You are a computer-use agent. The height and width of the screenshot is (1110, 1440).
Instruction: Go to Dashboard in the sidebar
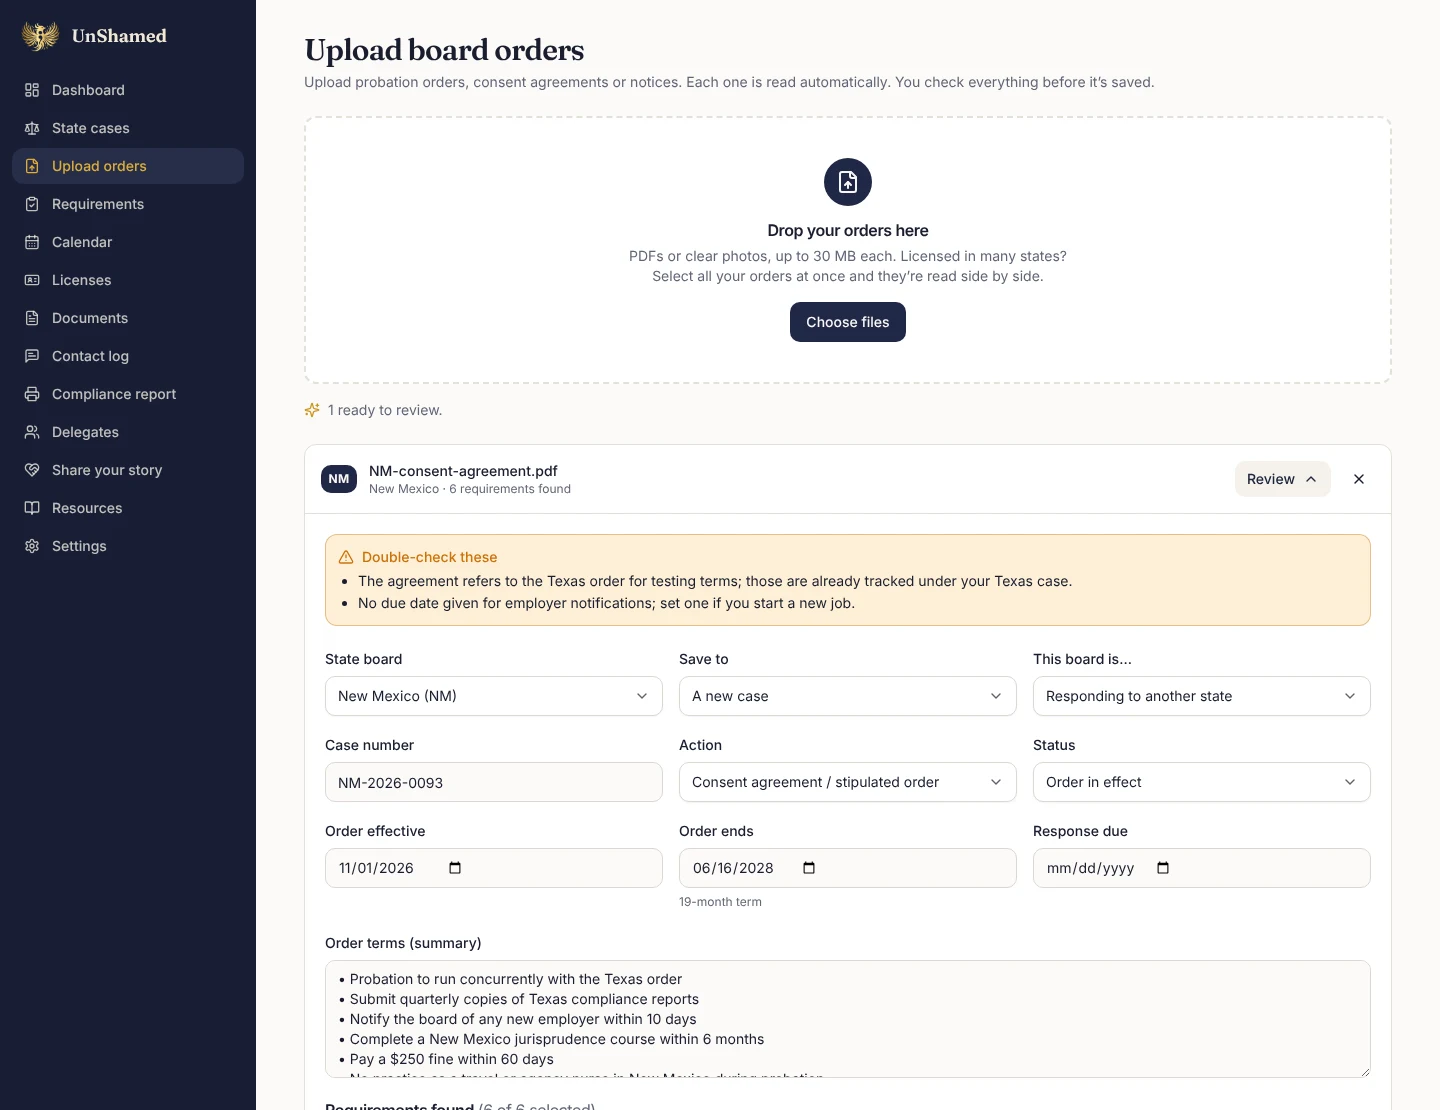(128, 90)
